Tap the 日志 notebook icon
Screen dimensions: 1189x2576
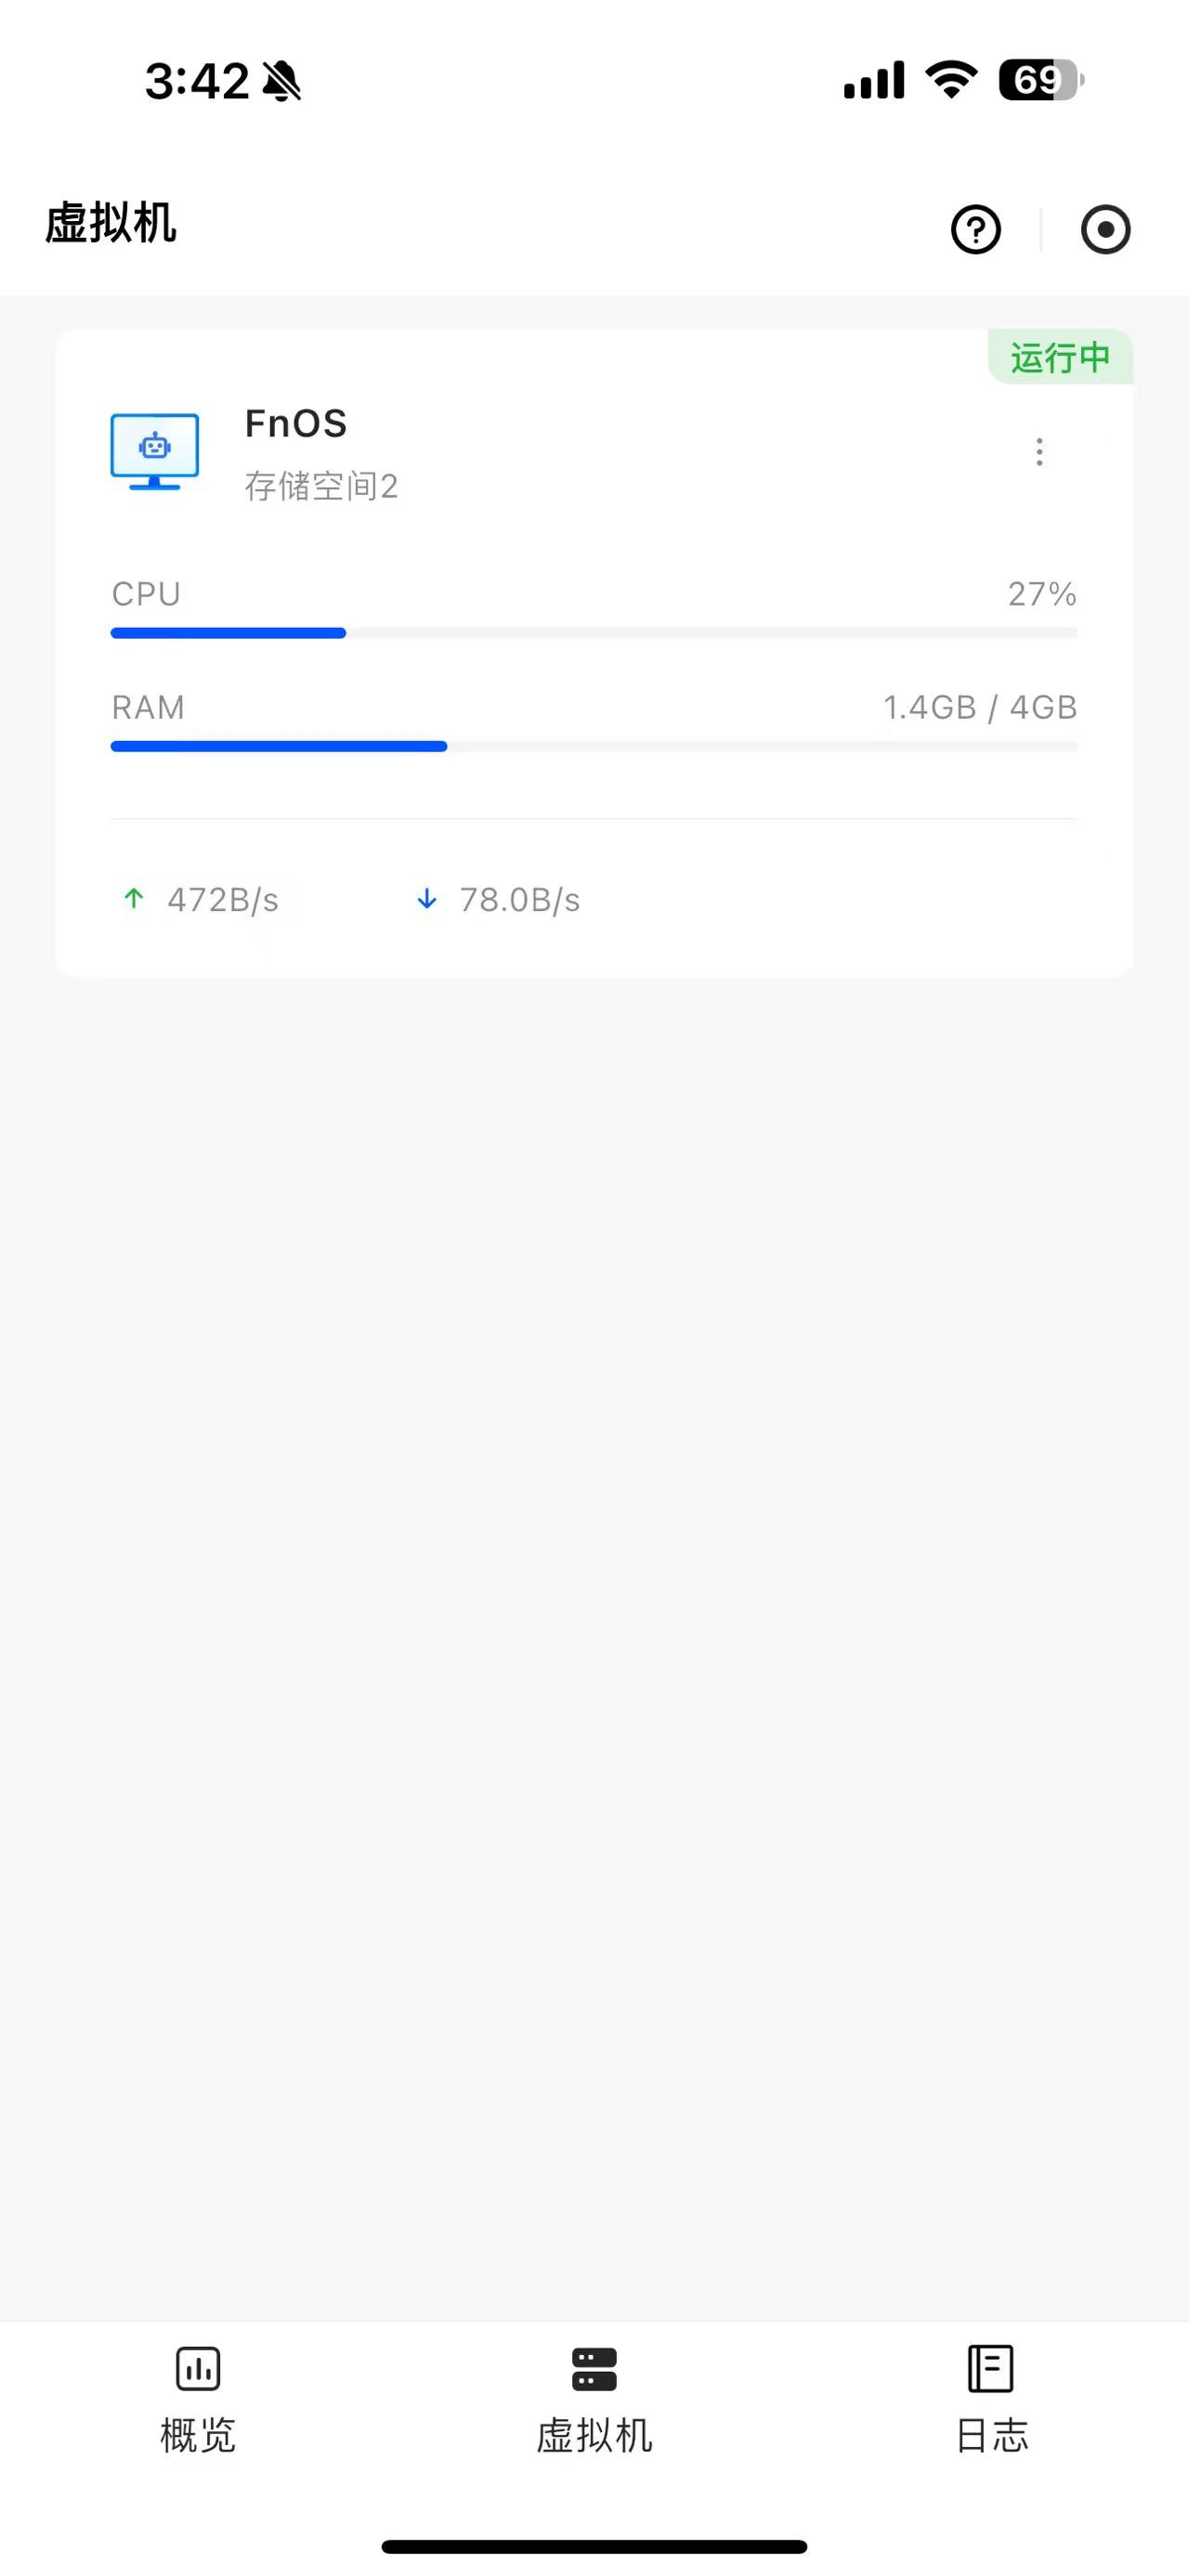pyautogui.click(x=991, y=2369)
